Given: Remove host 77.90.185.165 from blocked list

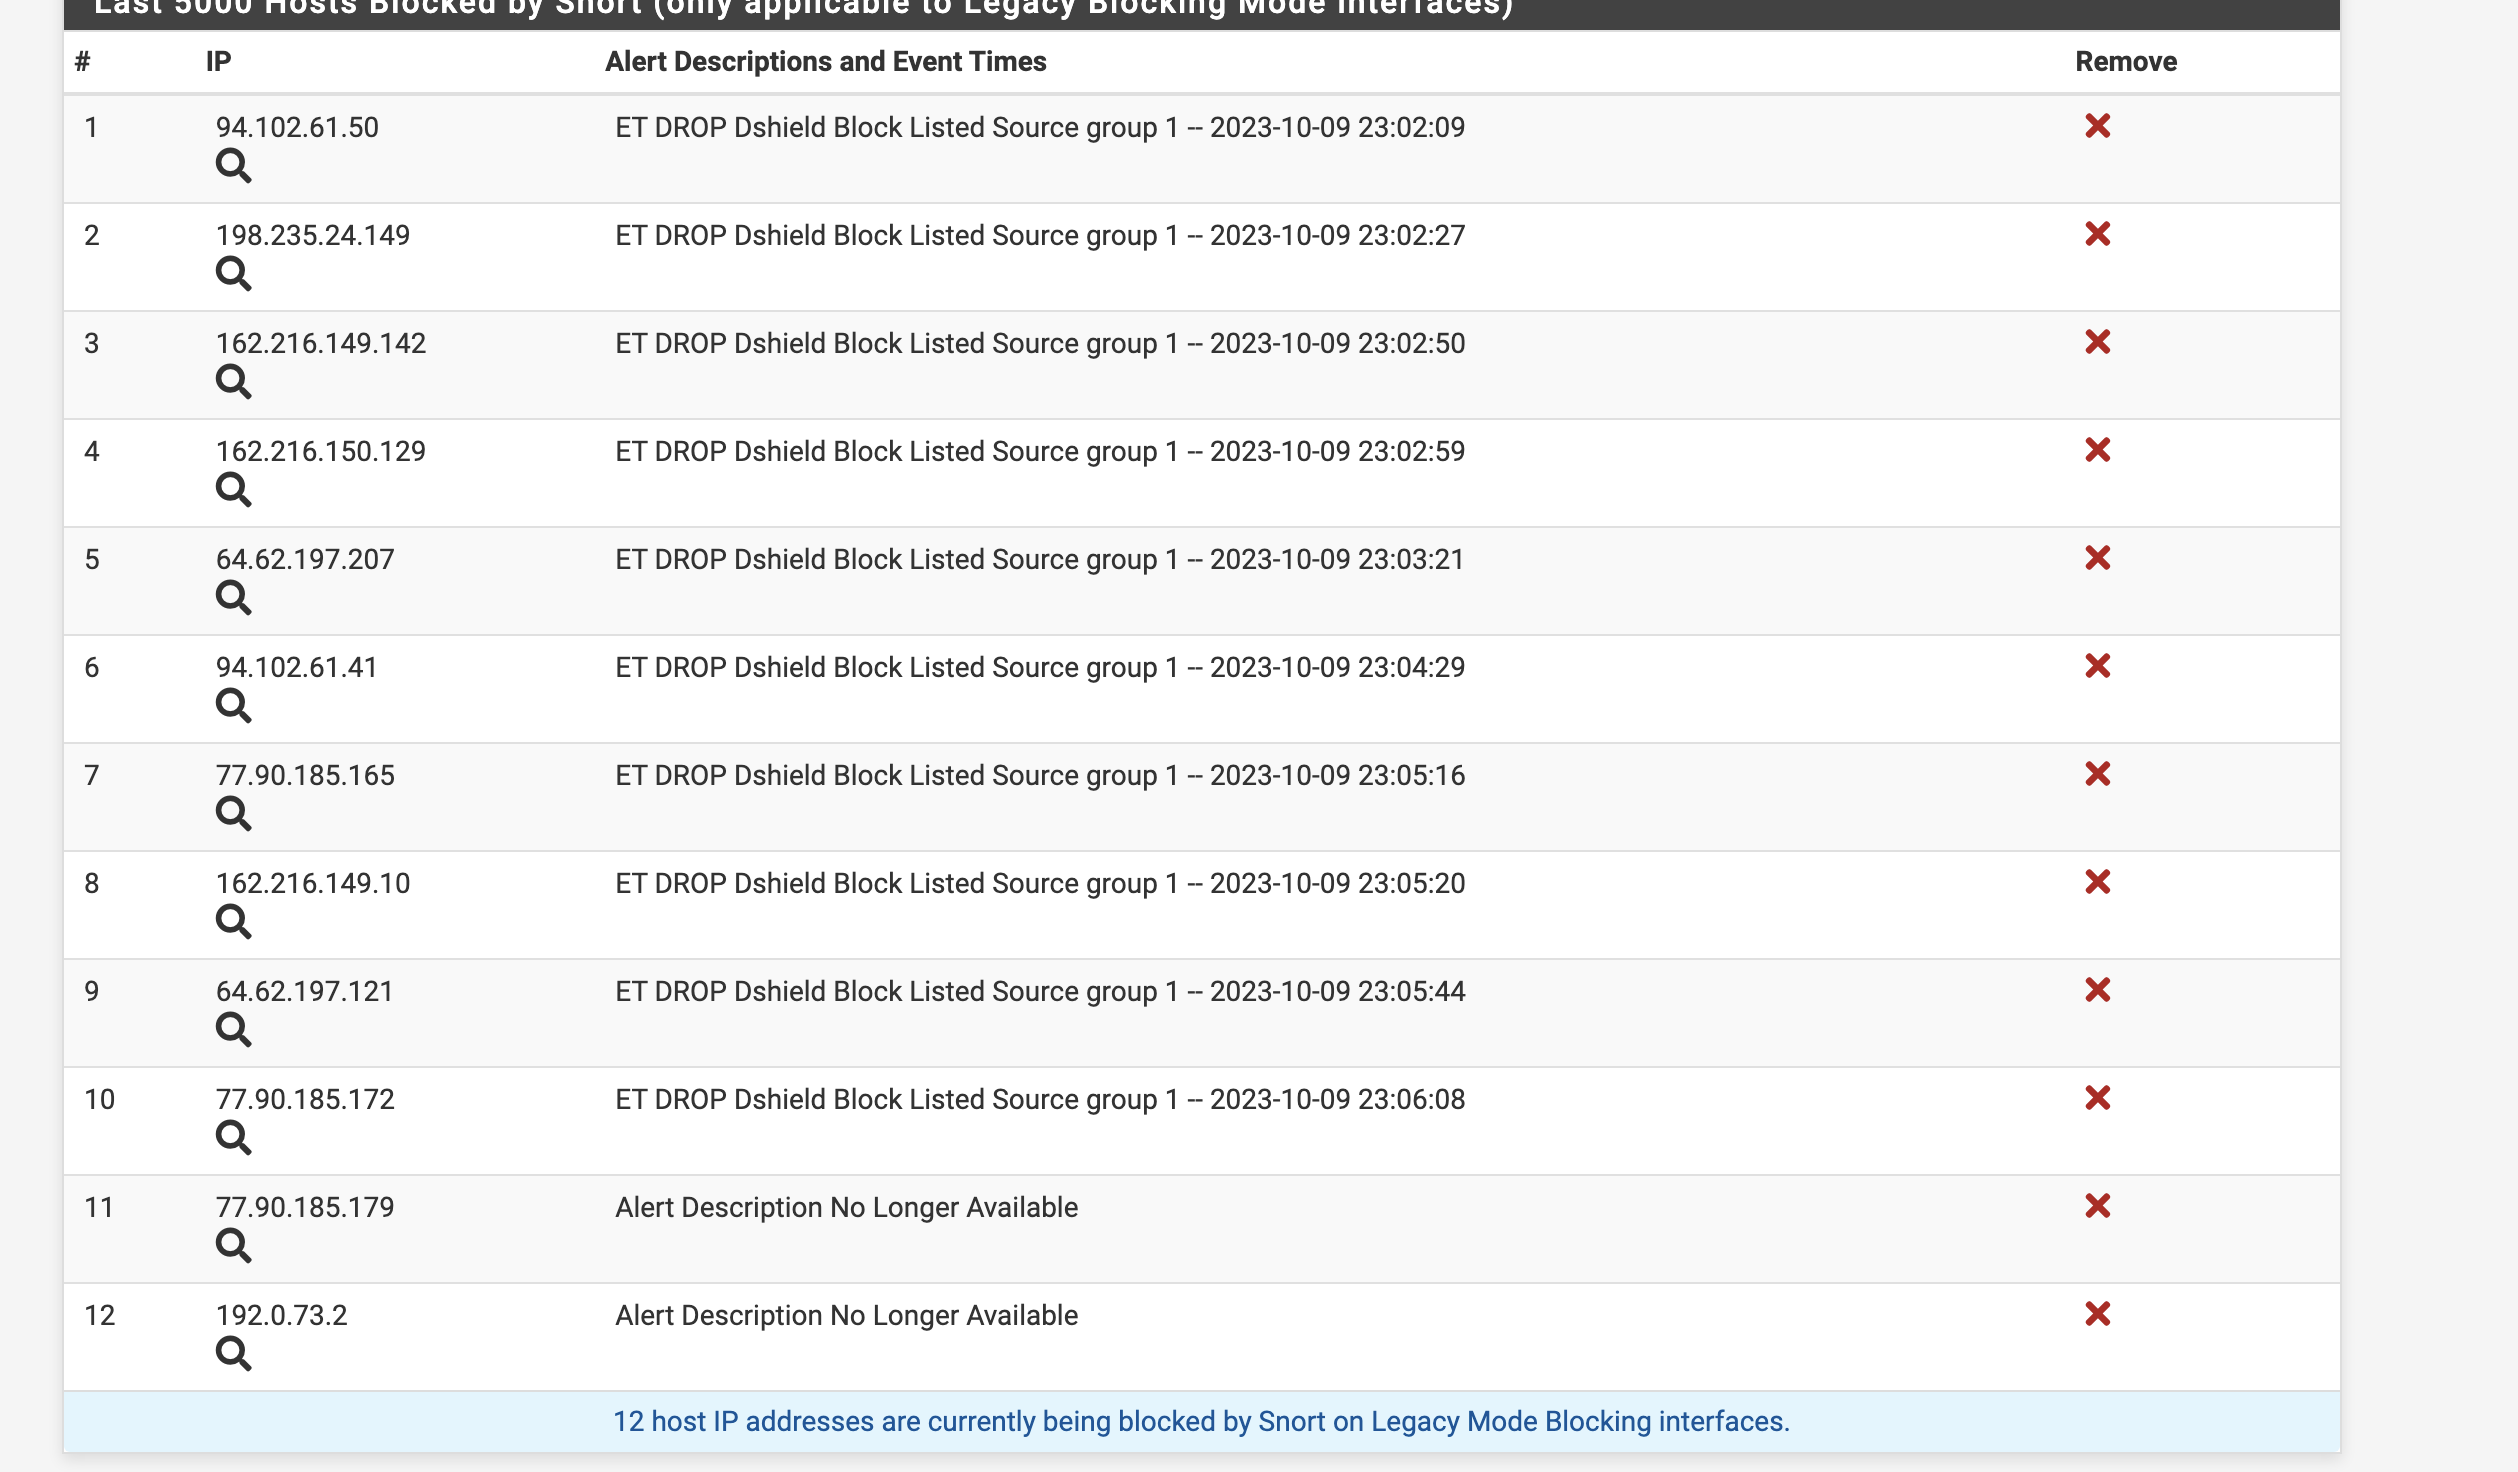Looking at the screenshot, I should pyautogui.click(x=2097, y=774).
